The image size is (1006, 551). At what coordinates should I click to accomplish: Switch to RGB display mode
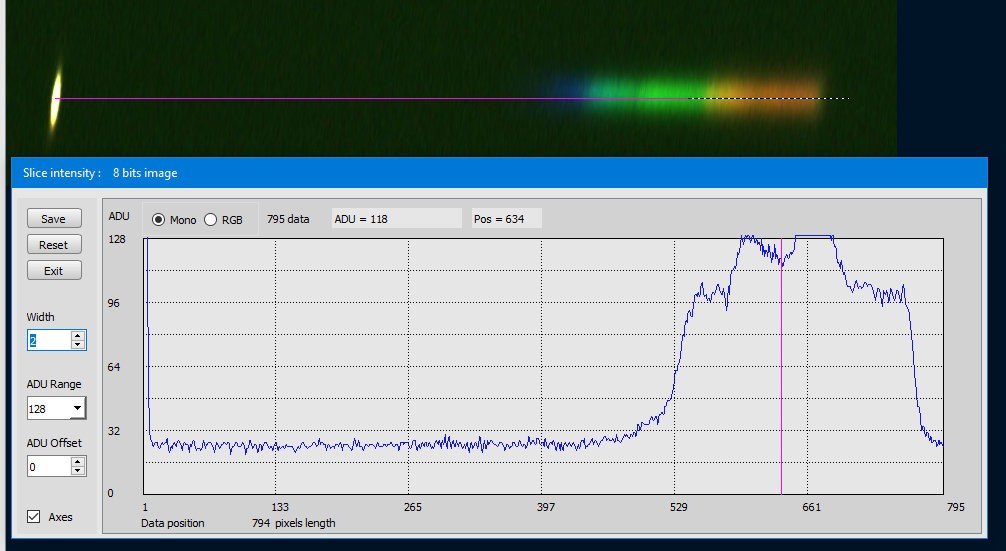210,219
